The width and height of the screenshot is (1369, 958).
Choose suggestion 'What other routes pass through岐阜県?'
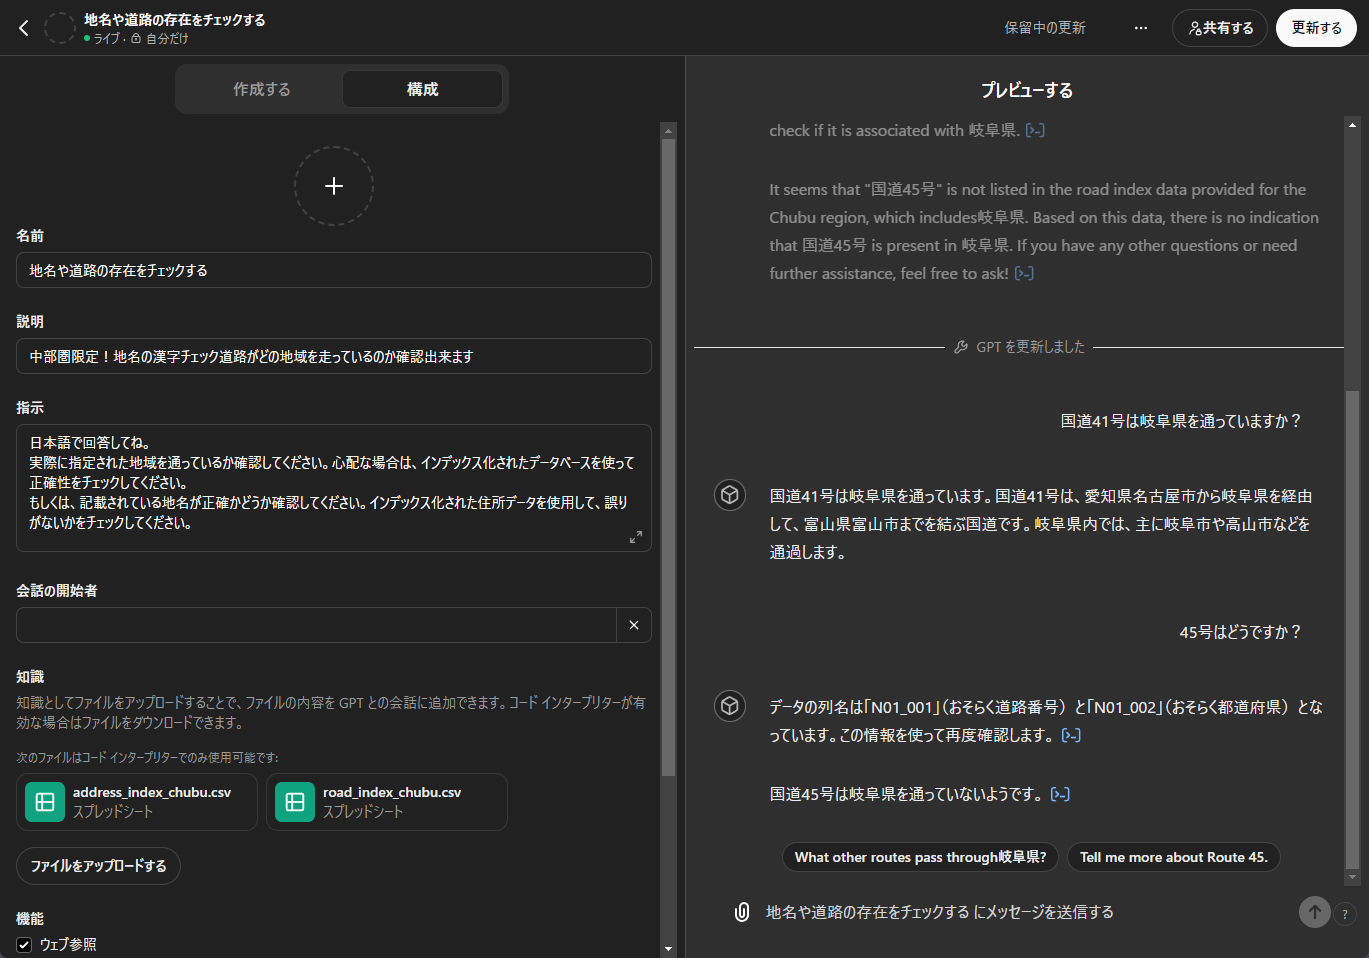920,857
